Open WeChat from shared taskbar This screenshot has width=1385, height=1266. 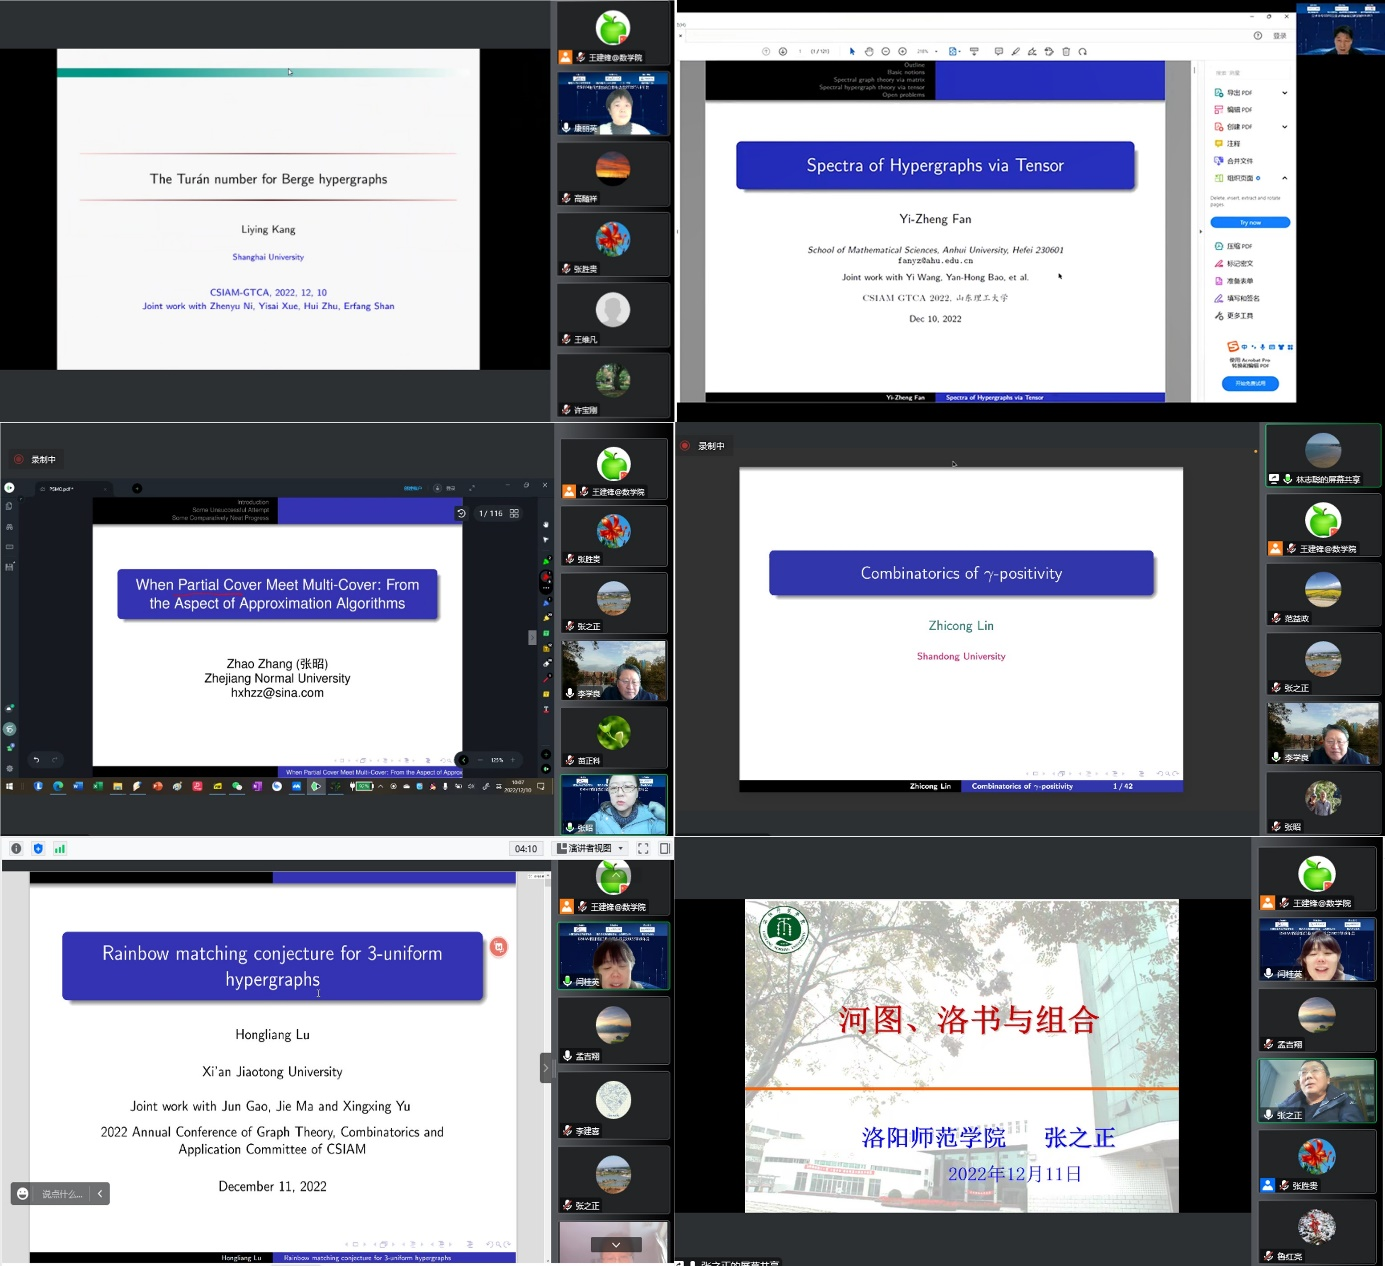point(236,786)
